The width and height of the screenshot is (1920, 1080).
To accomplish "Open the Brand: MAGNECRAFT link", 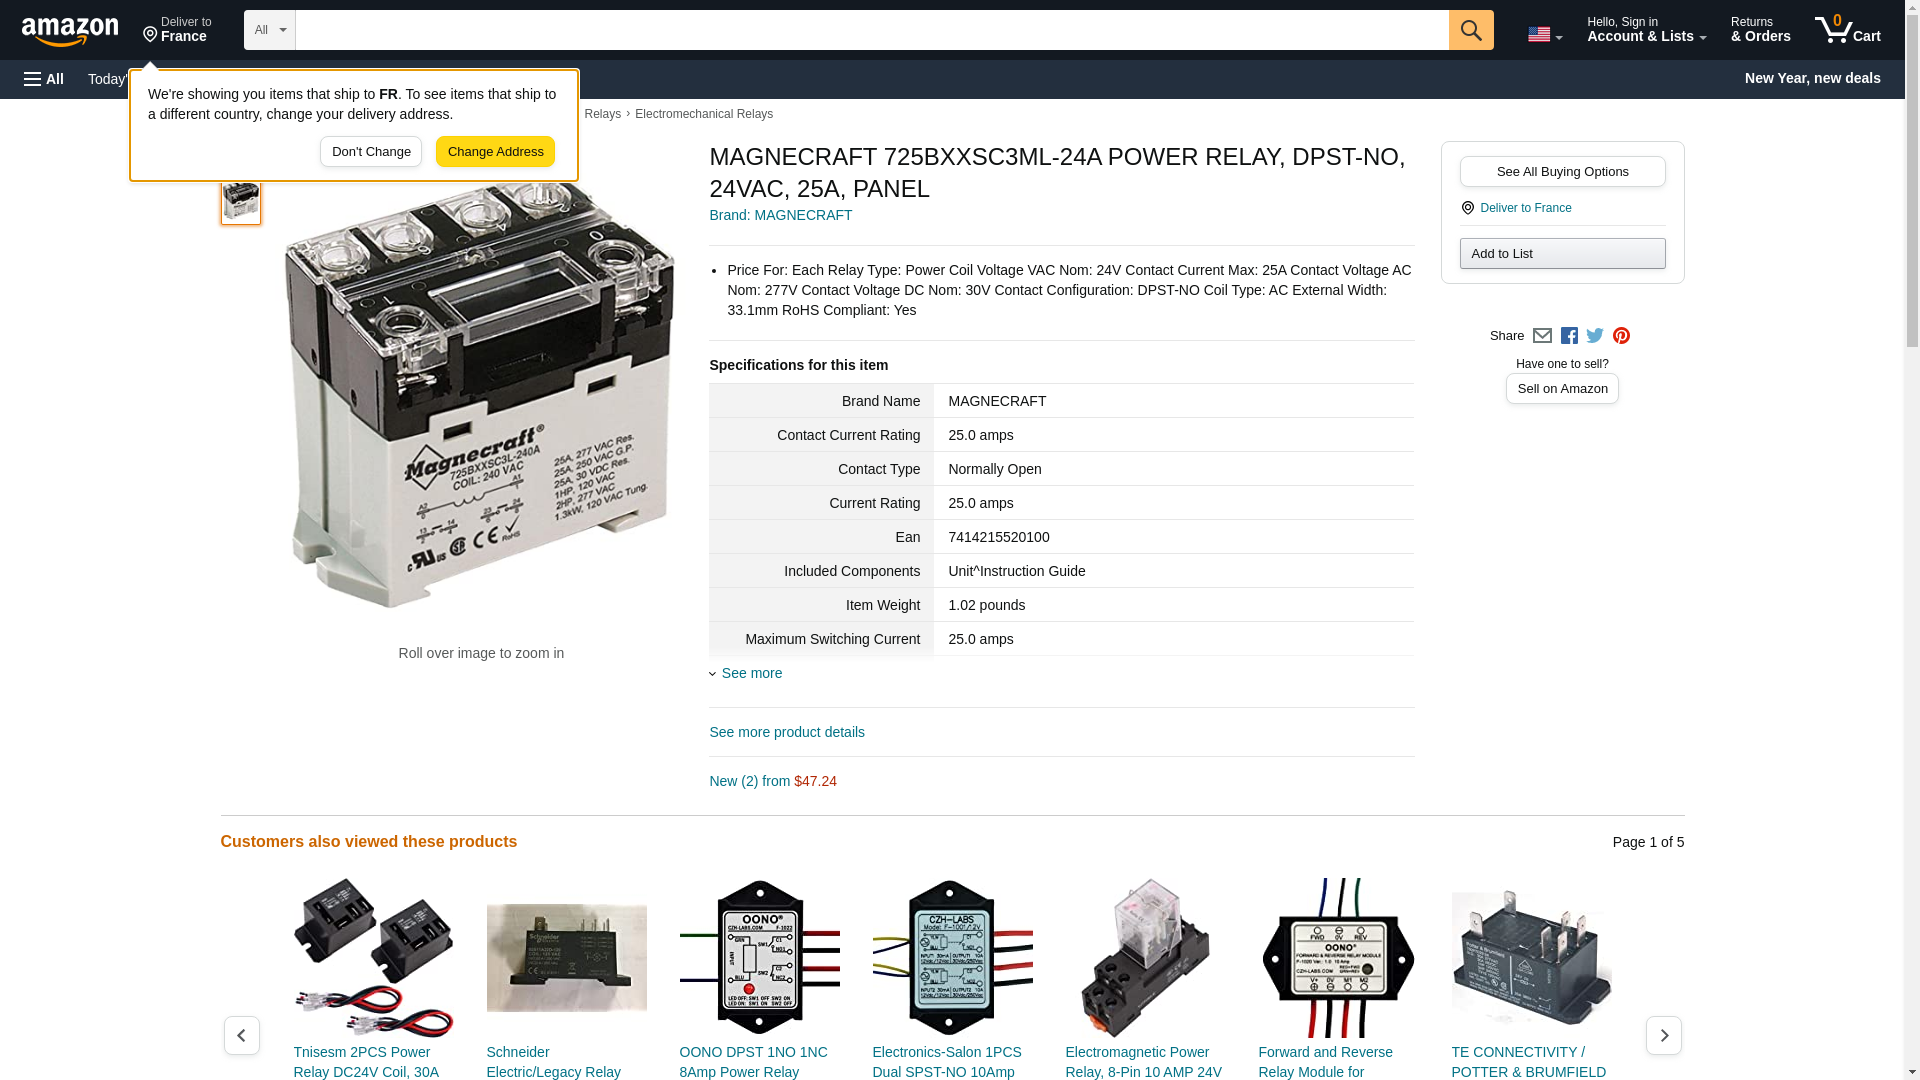I will 780,215.
